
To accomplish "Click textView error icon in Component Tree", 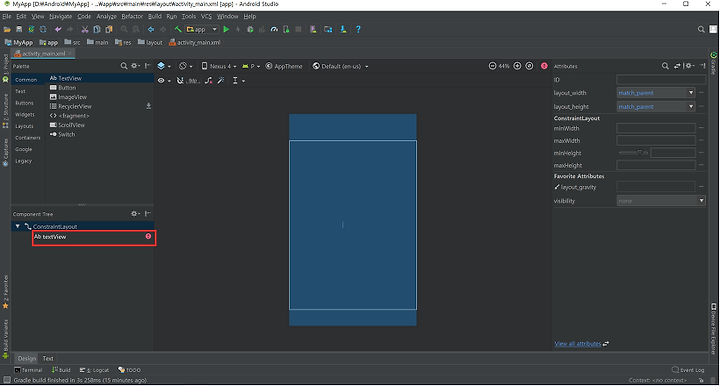I will (x=148, y=236).
